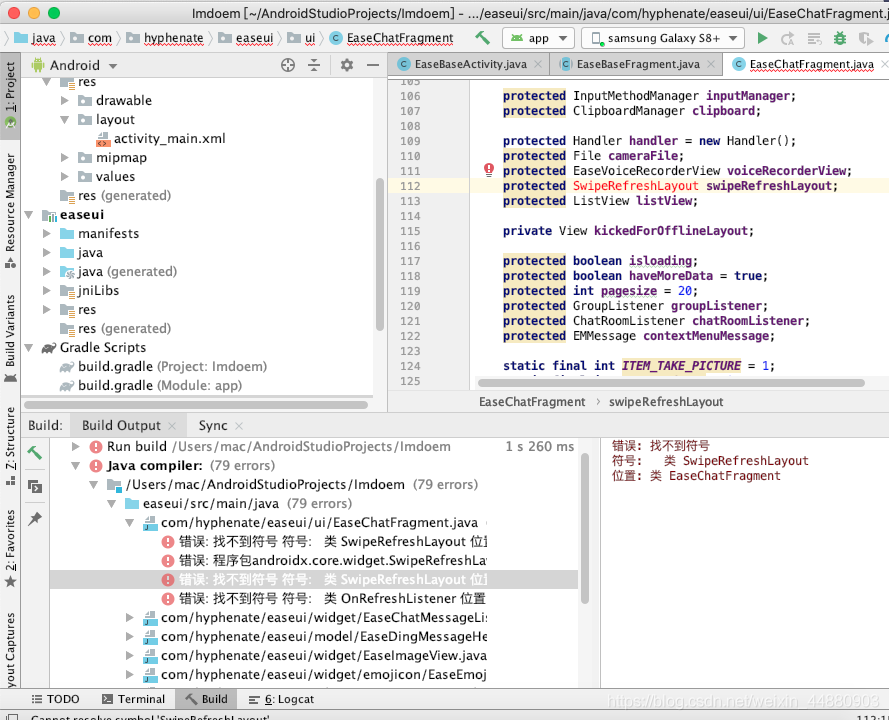Image resolution: width=889 pixels, height=720 pixels.
Task: Expand the manifests folder under easeui
Action: pos(47,234)
